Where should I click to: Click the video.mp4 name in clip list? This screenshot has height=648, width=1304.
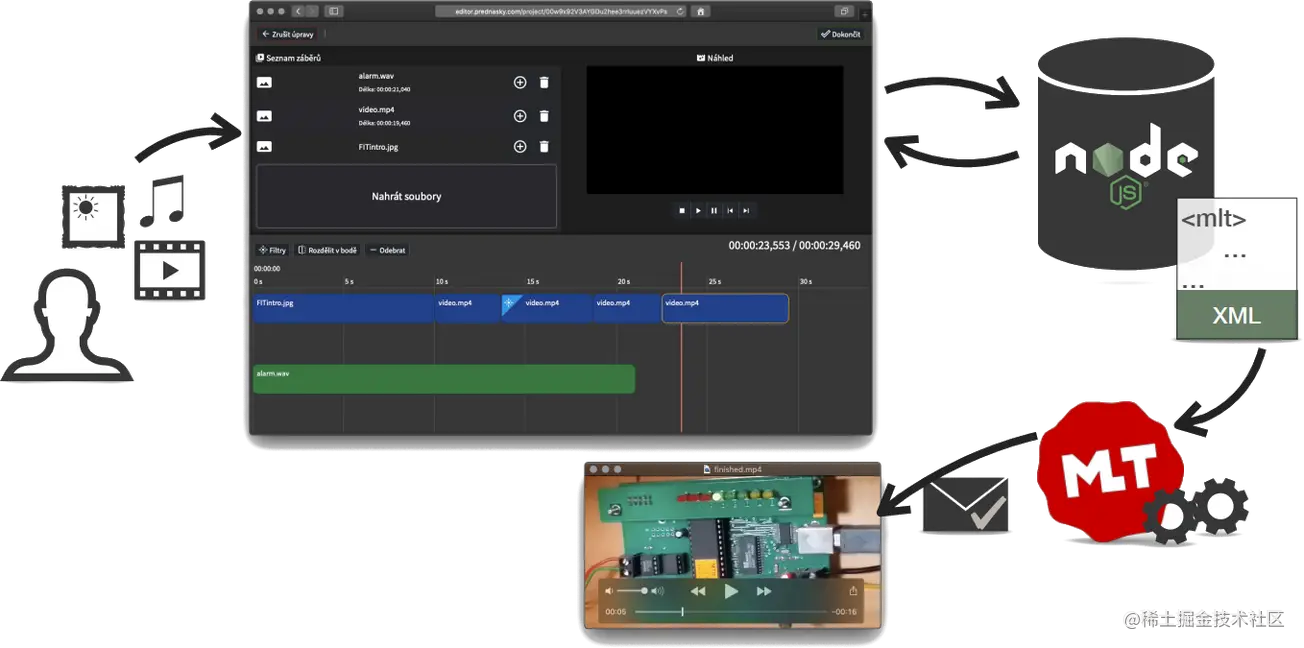(376, 109)
